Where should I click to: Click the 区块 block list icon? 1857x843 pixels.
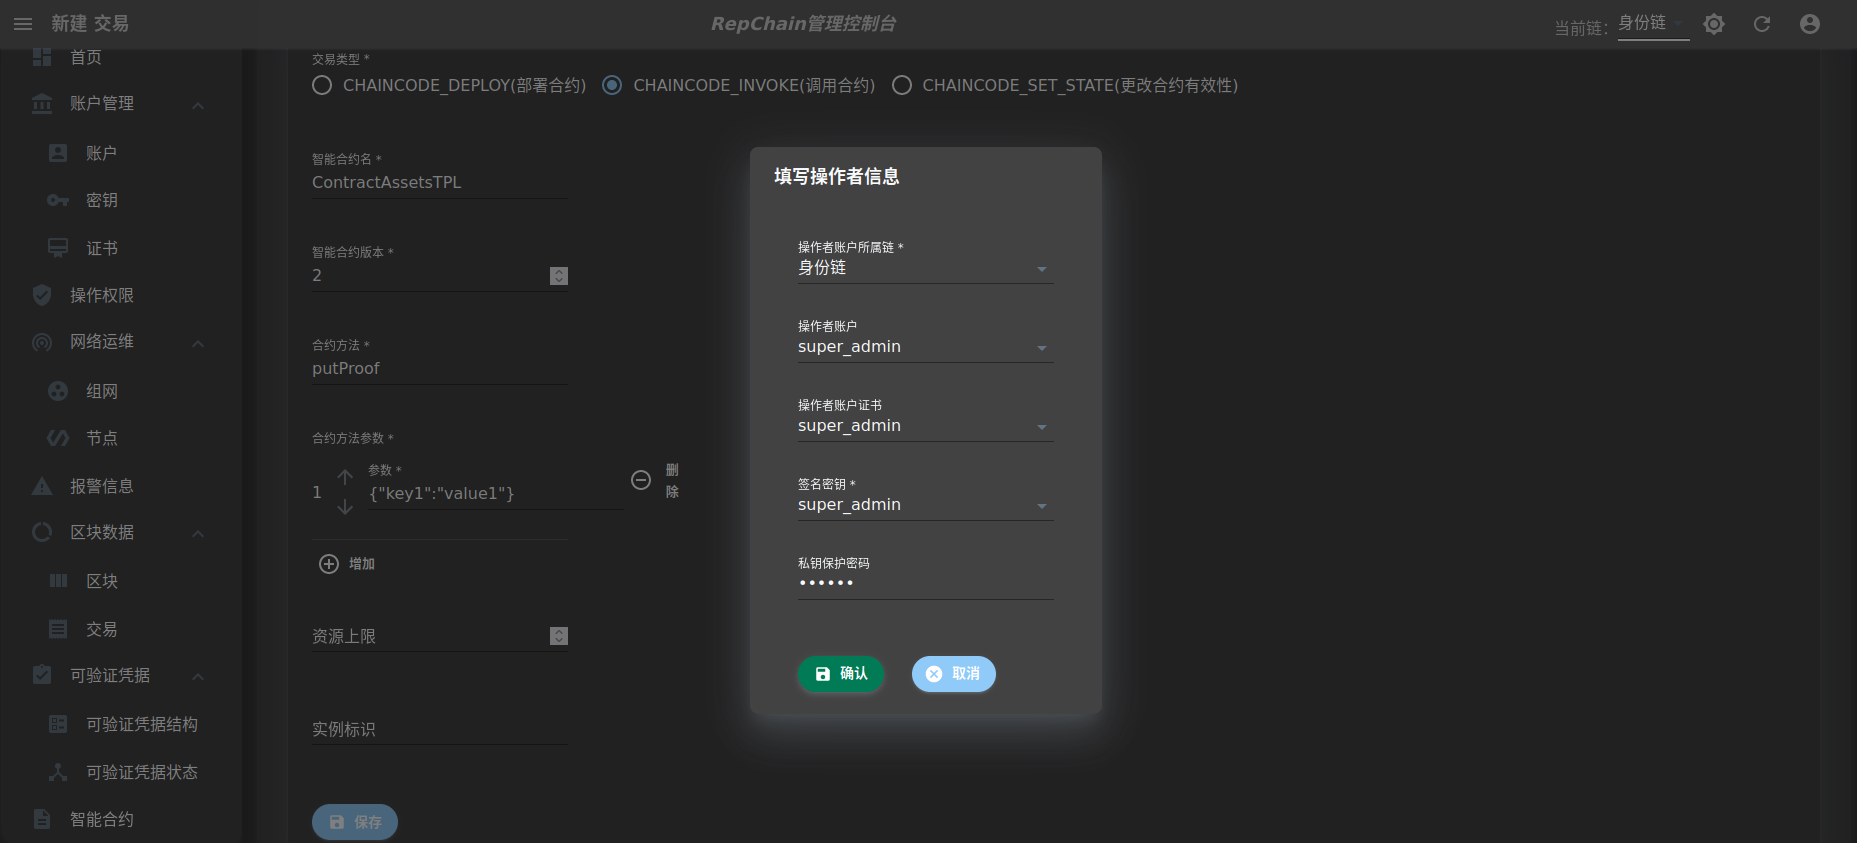58,581
